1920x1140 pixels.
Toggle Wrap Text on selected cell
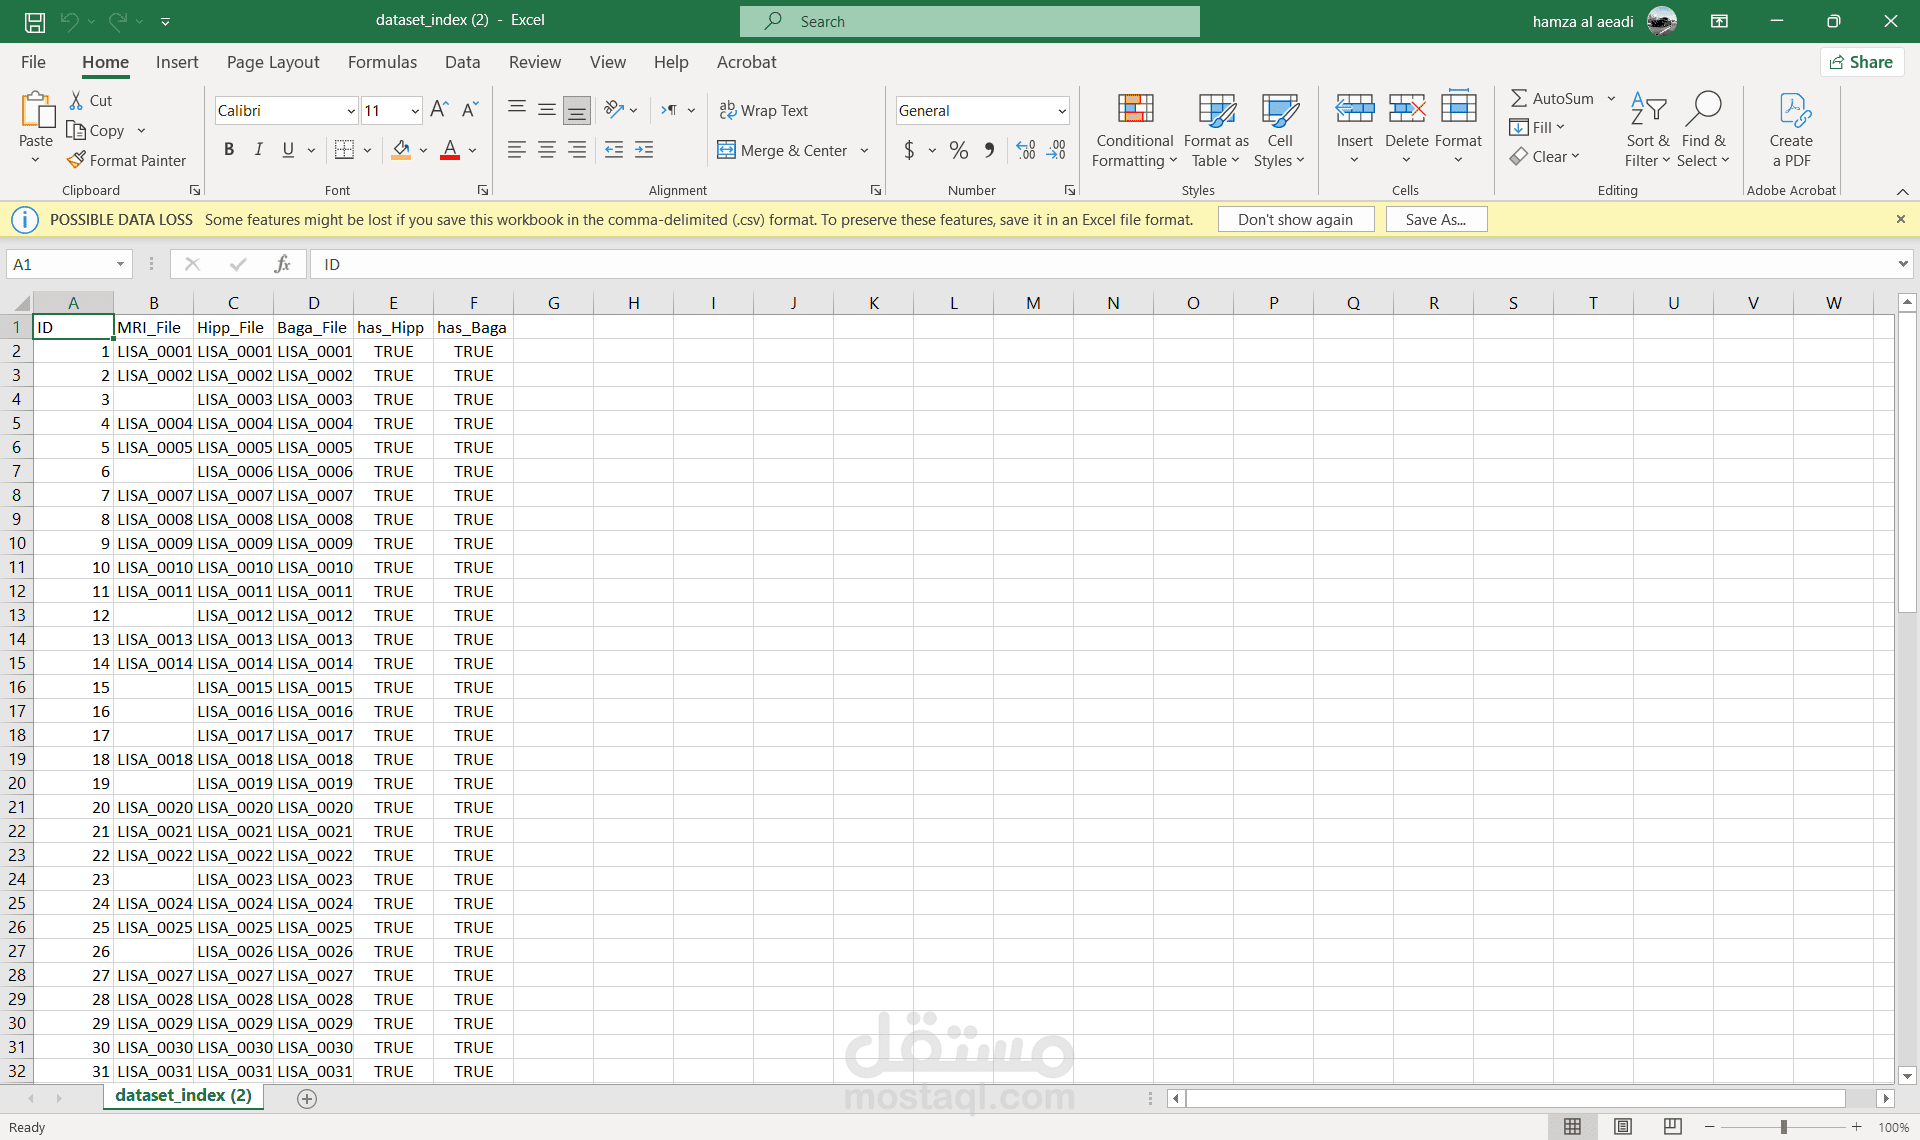pos(764,110)
